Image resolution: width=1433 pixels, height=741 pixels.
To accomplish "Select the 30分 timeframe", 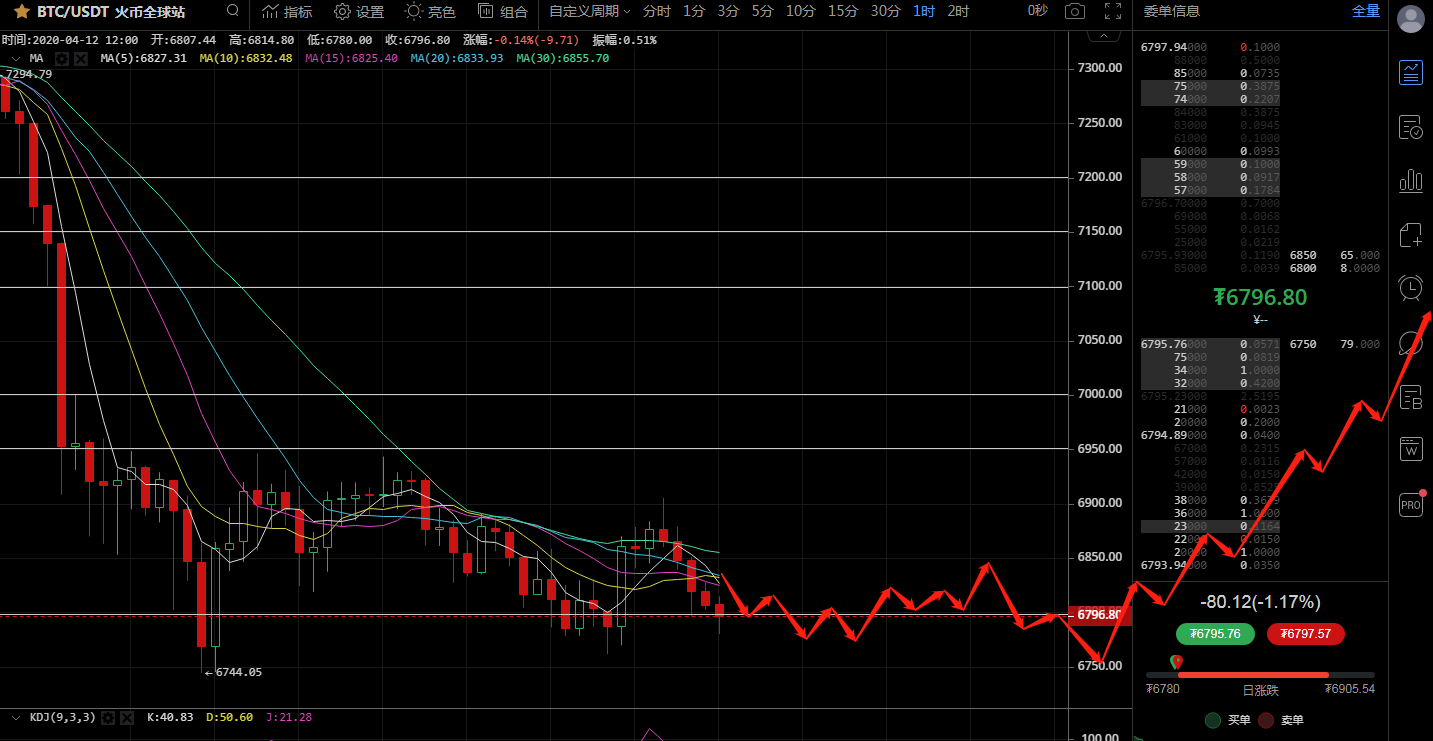I will tap(885, 12).
